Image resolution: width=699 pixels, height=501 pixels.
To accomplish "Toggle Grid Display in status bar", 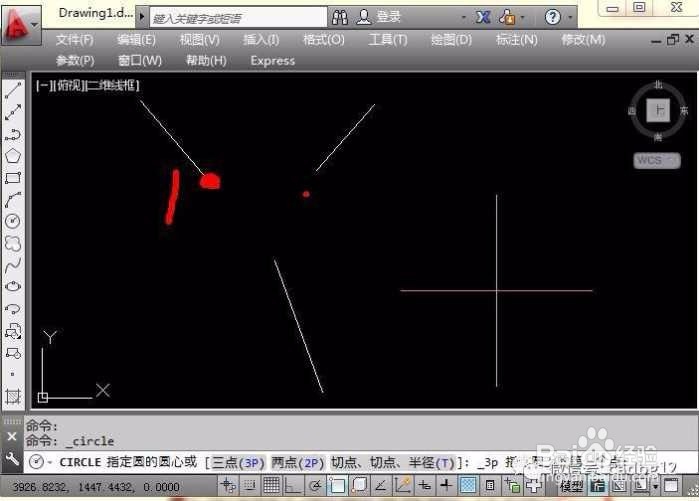I will [x=271, y=486].
